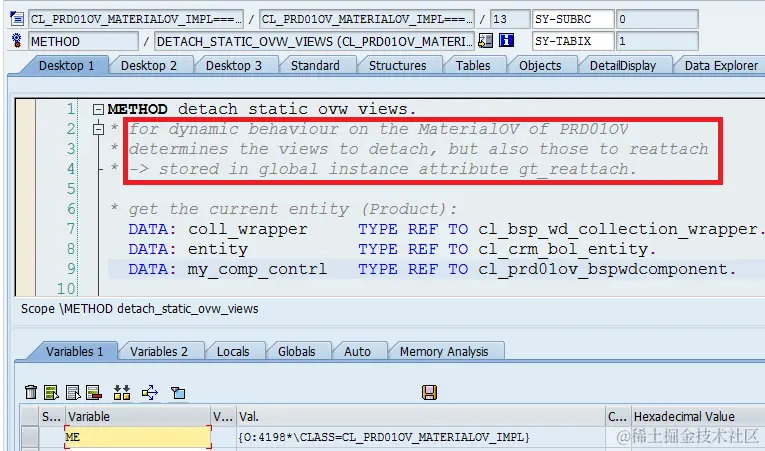Screen dimensions: 765x451
Task: Click the source program list icon
Action: coord(17,19)
